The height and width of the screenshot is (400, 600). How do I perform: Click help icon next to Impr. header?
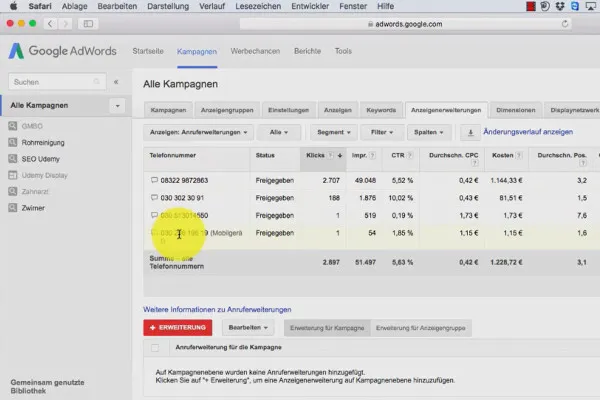(x=372, y=155)
